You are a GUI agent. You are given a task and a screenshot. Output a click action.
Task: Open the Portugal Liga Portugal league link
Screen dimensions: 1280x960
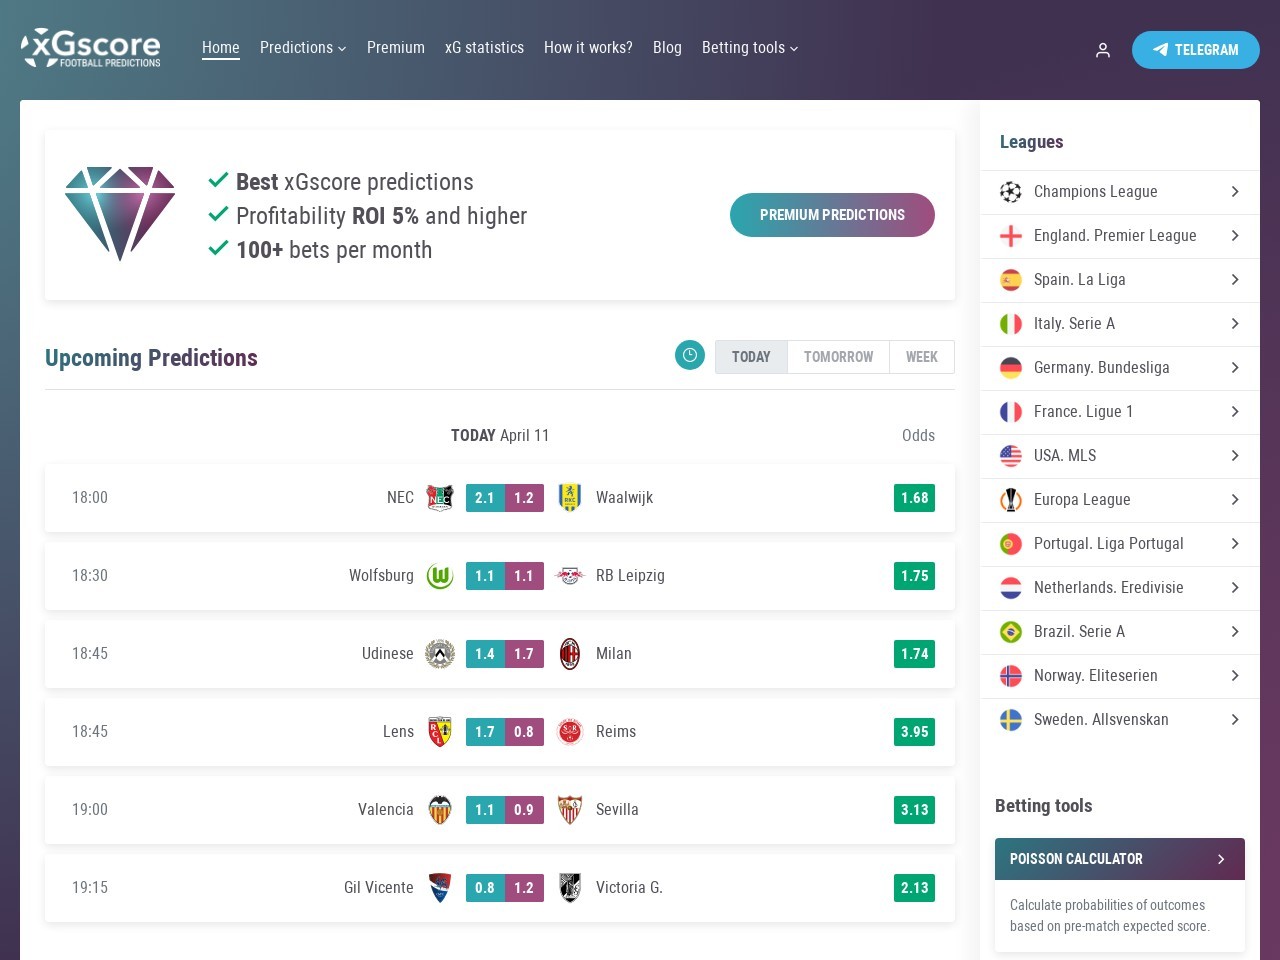tap(1120, 543)
